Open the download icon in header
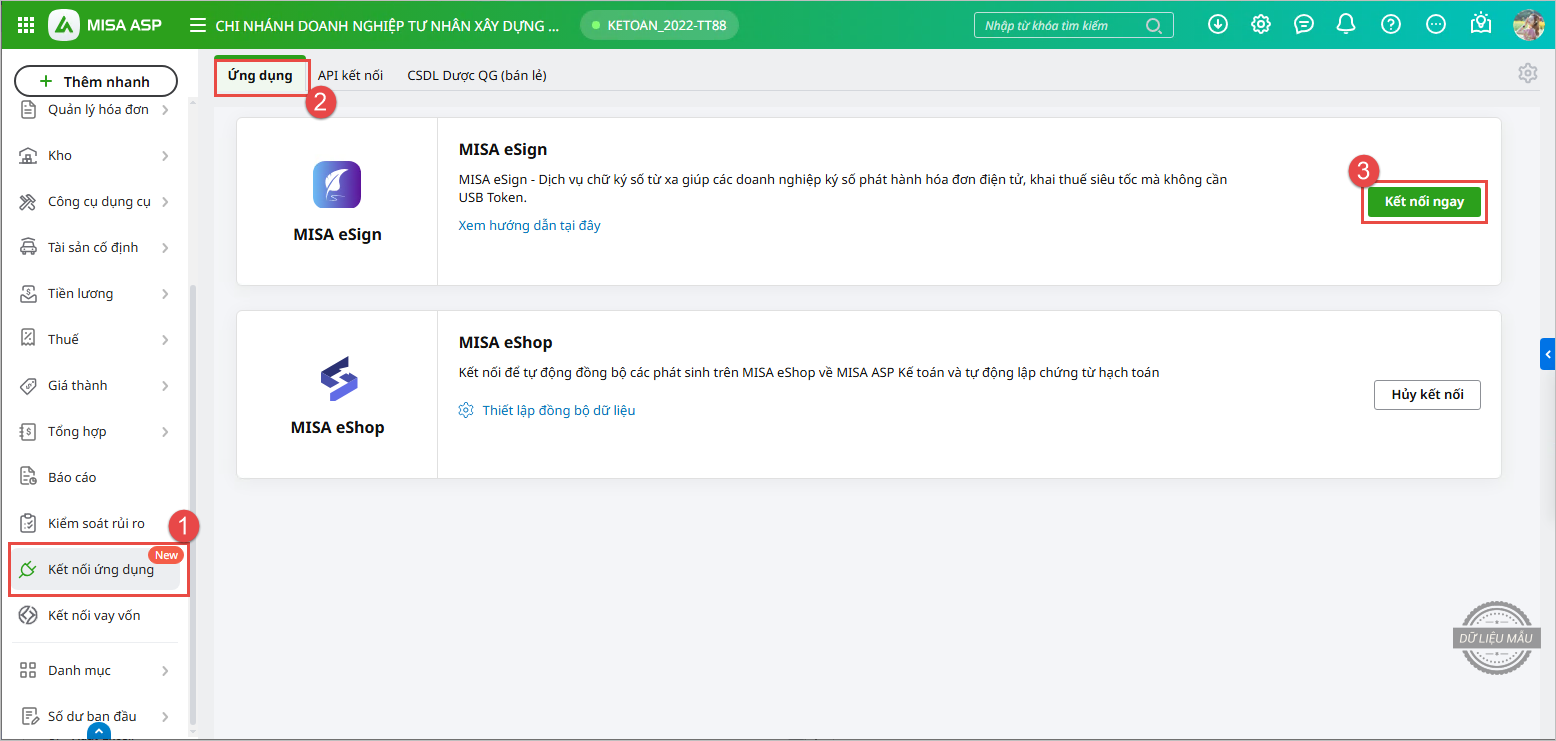Image resolution: width=1556 pixels, height=741 pixels. click(1218, 25)
